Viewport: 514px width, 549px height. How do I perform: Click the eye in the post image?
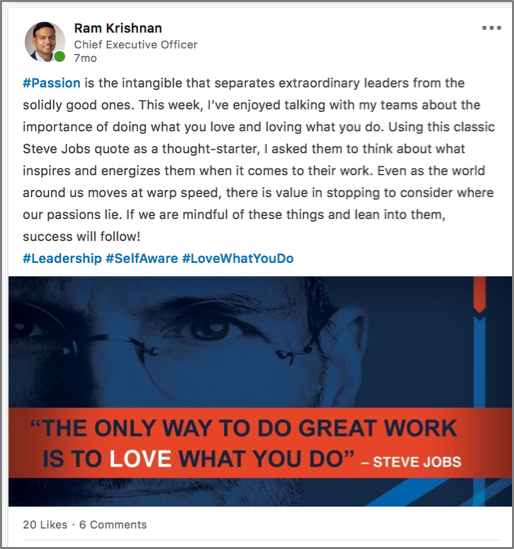[x=209, y=328]
